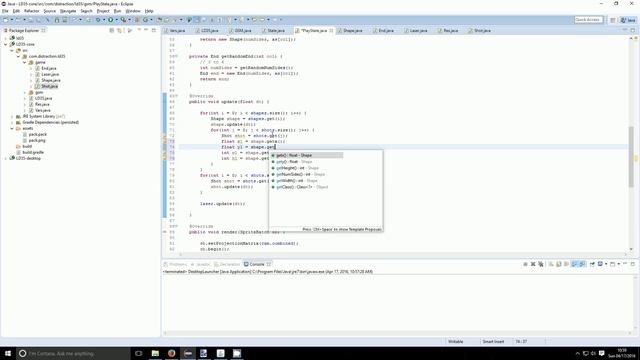This screenshot has height=360, width=640.
Task: Open the File menu
Action: click(5, 11)
